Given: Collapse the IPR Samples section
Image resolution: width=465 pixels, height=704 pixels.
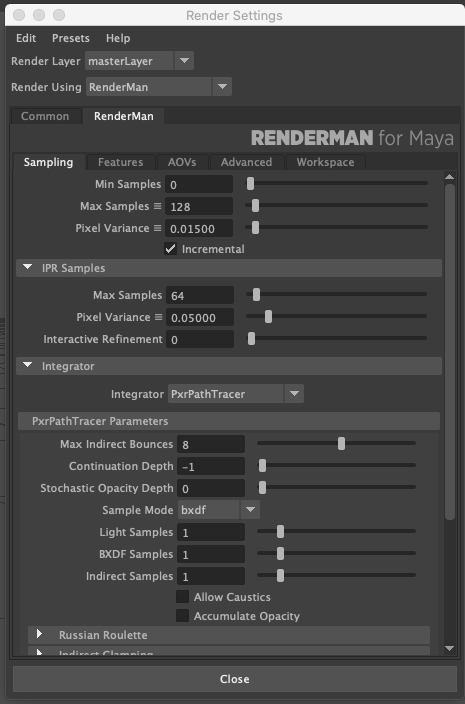Looking at the screenshot, I should [28, 268].
